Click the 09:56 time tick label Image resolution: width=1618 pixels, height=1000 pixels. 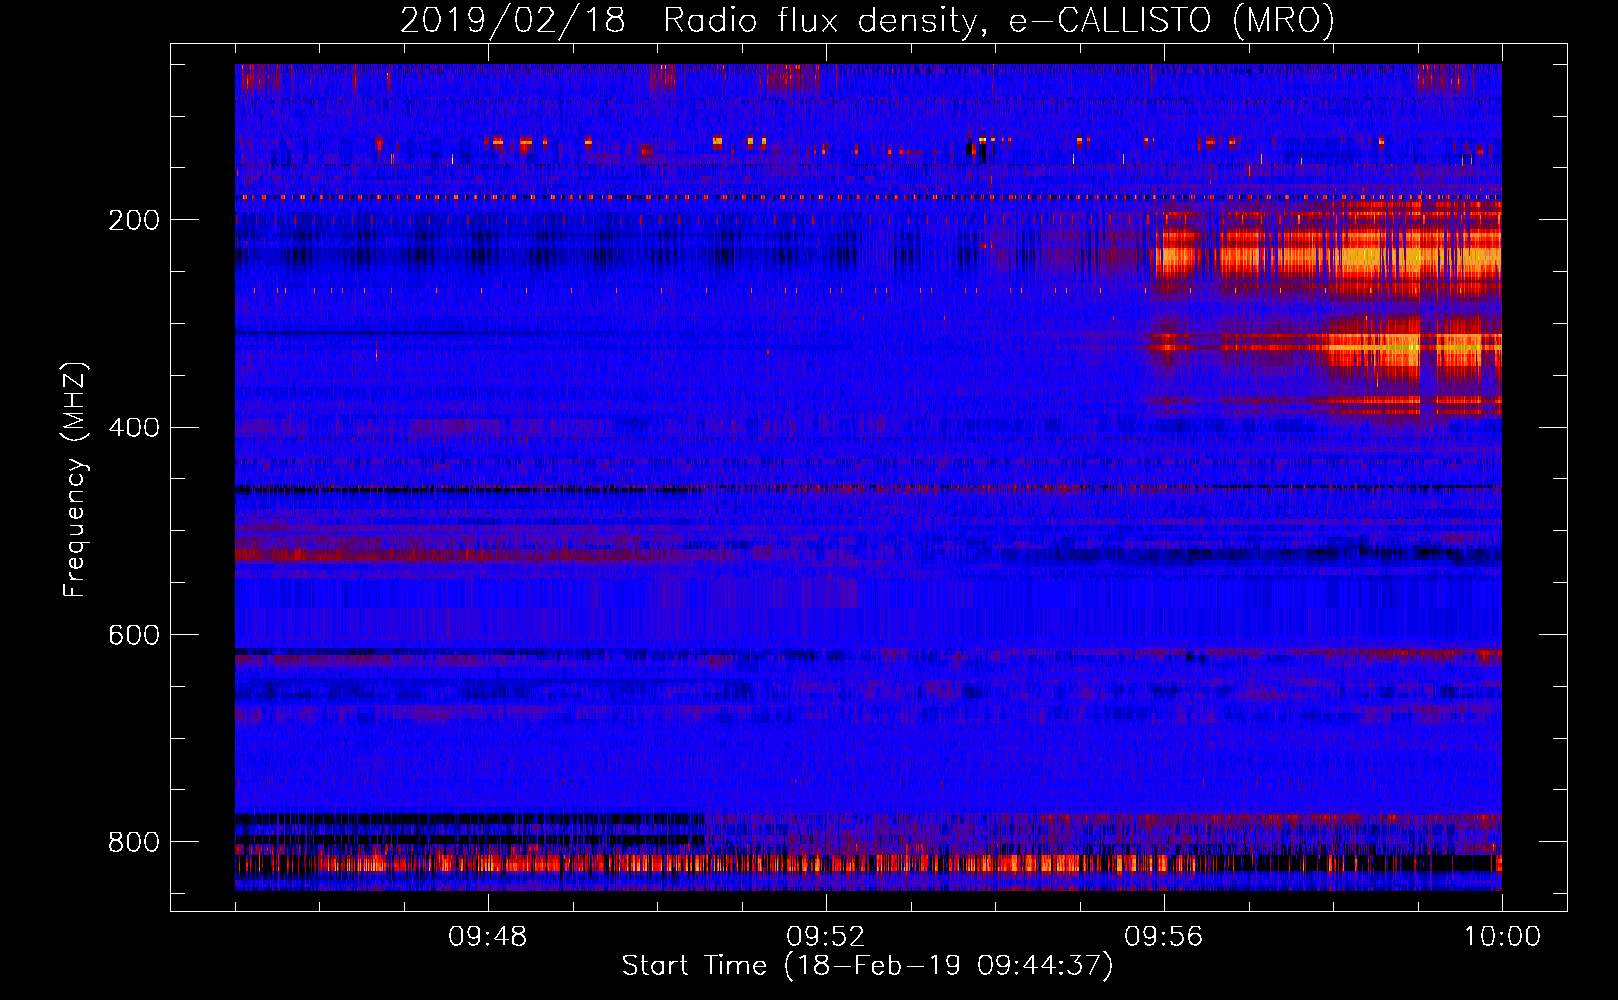coord(1164,937)
